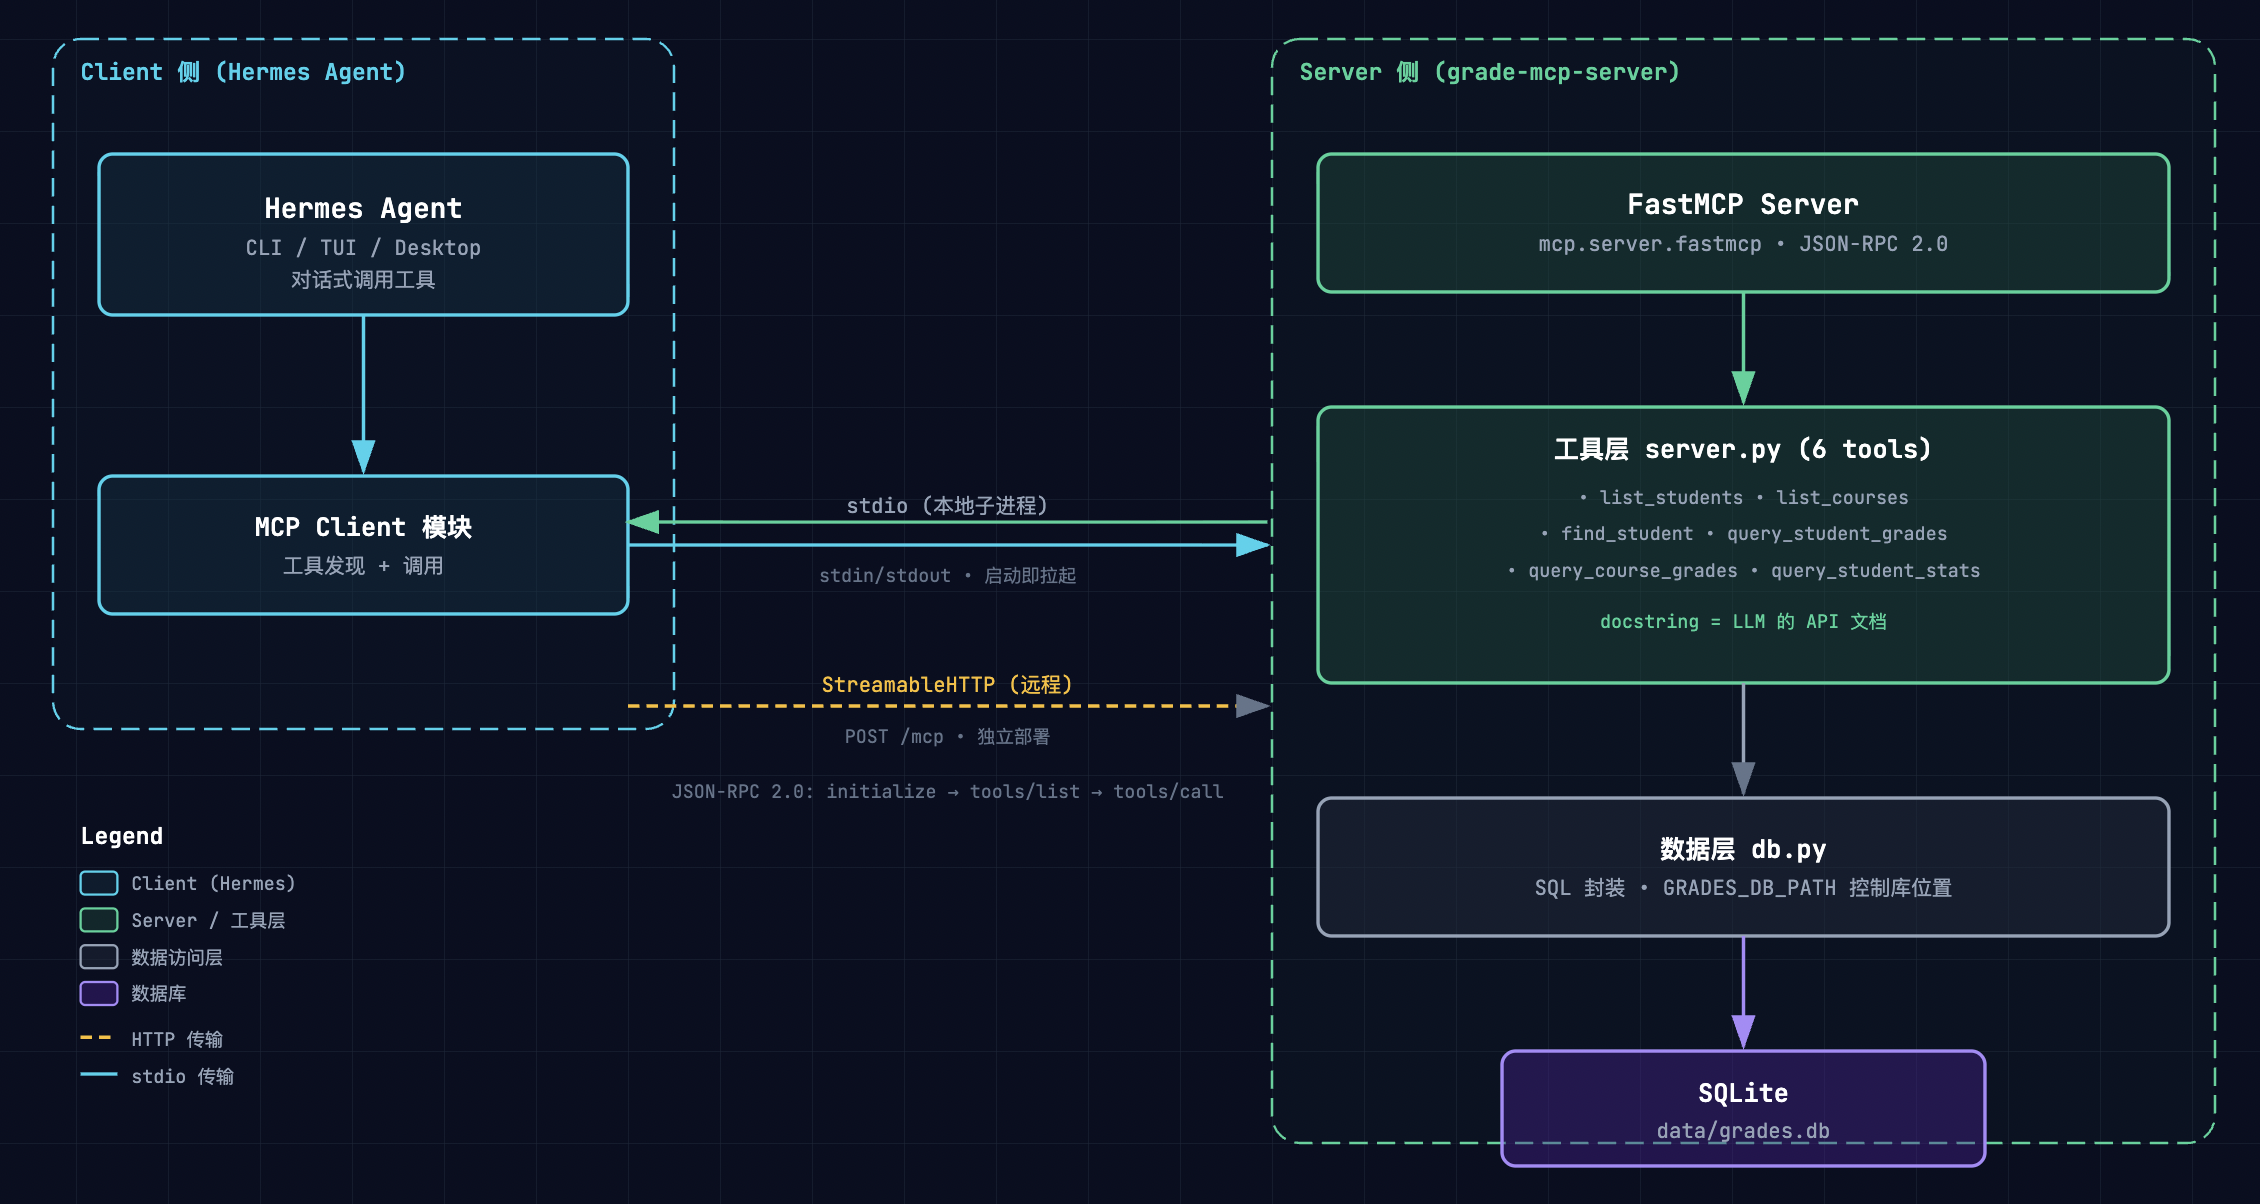The width and height of the screenshot is (2260, 1204).
Task: Click the gray 数据访问层 legend swatch
Action: coord(99,957)
